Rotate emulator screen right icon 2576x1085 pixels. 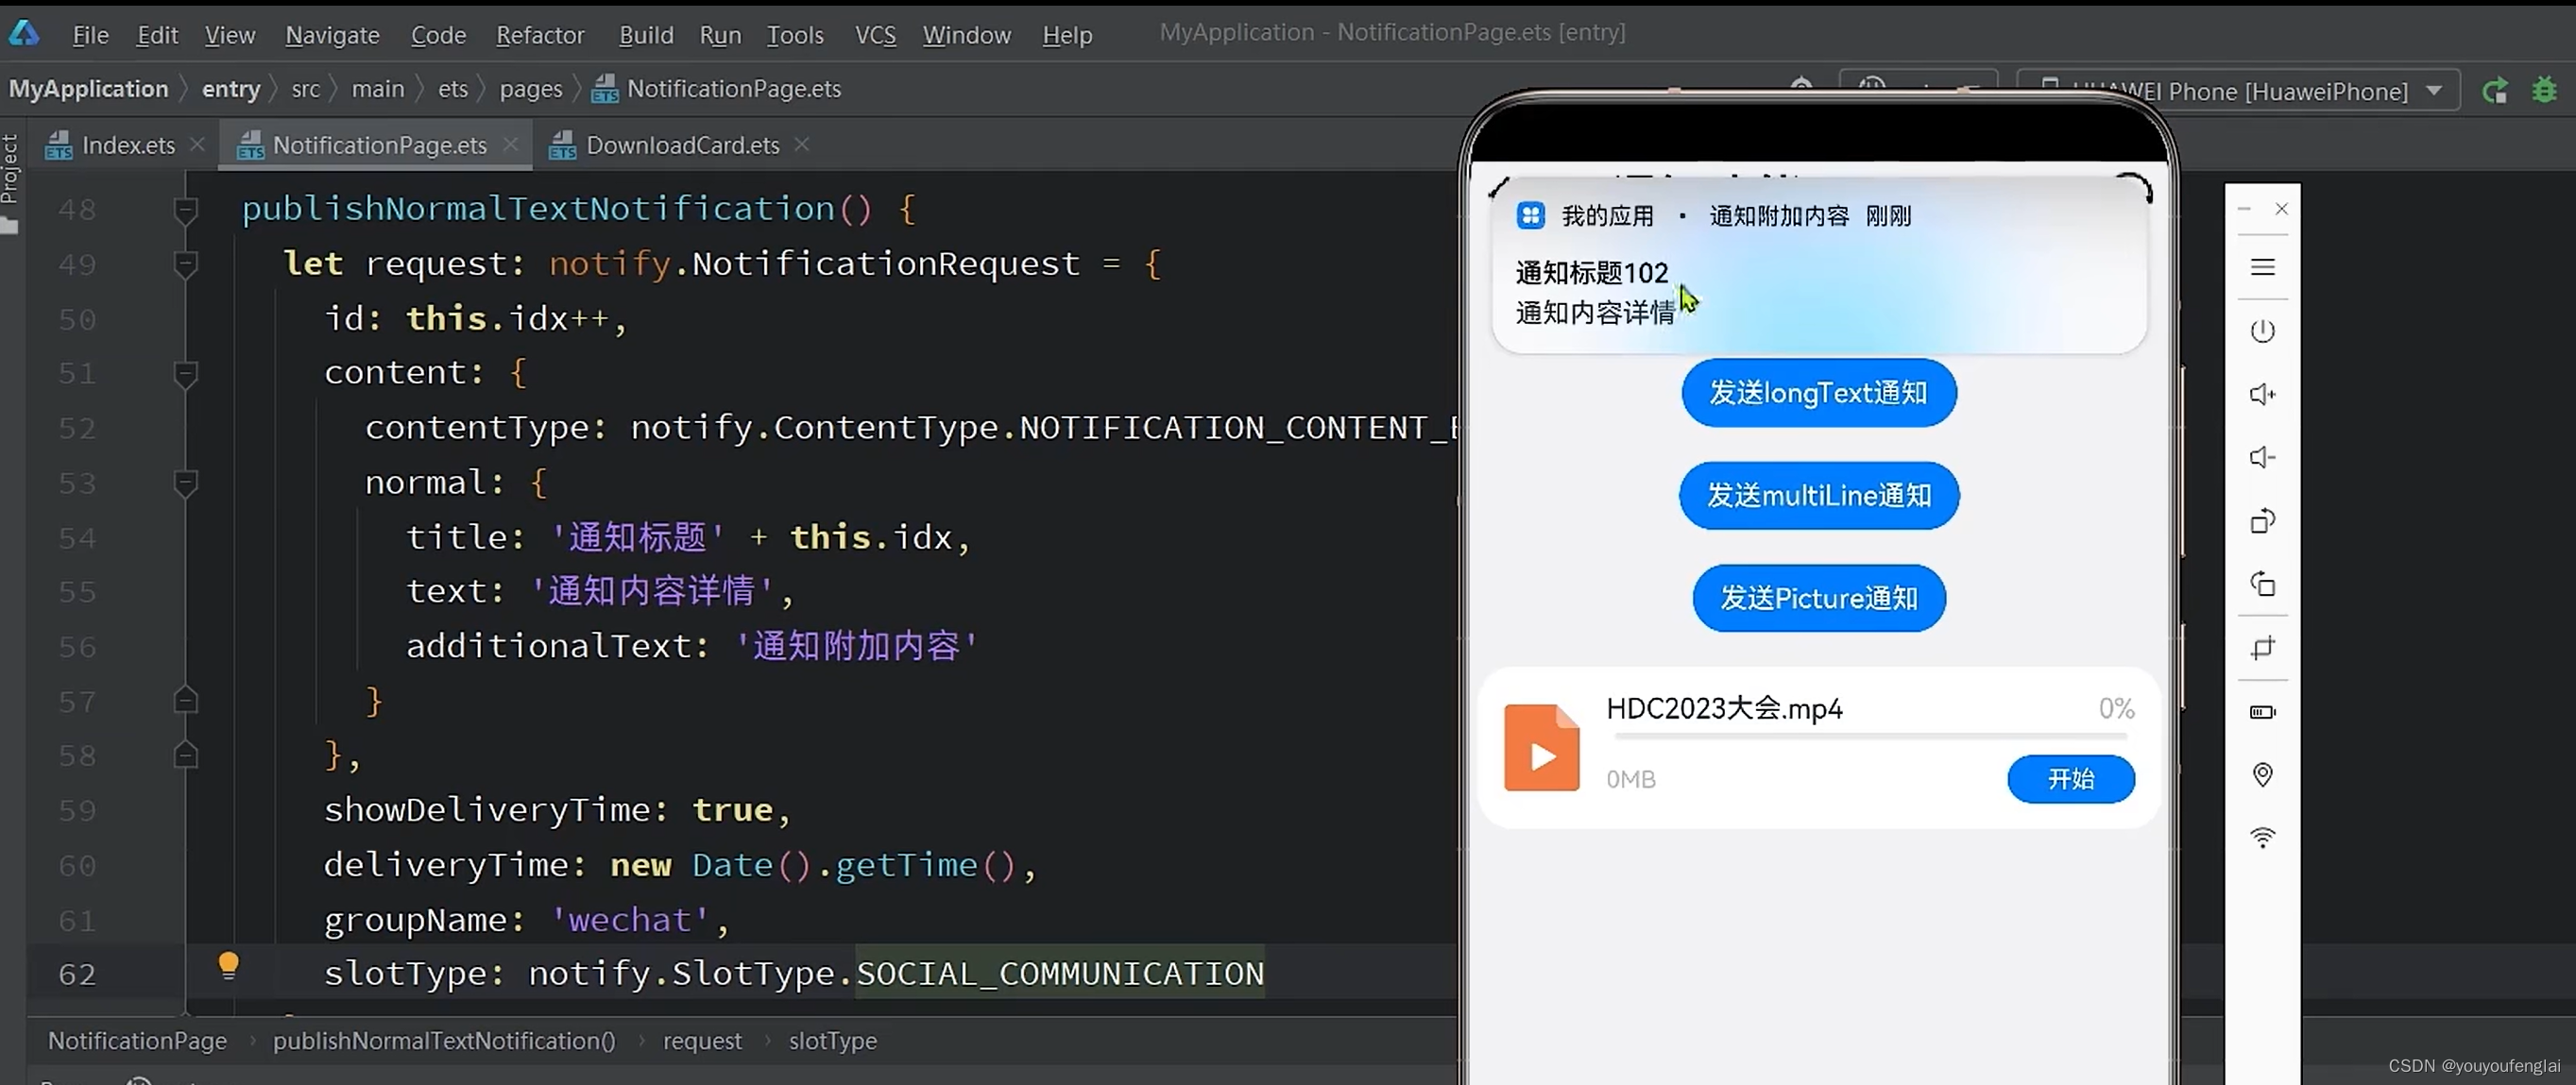pyautogui.click(x=2262, y=584)
